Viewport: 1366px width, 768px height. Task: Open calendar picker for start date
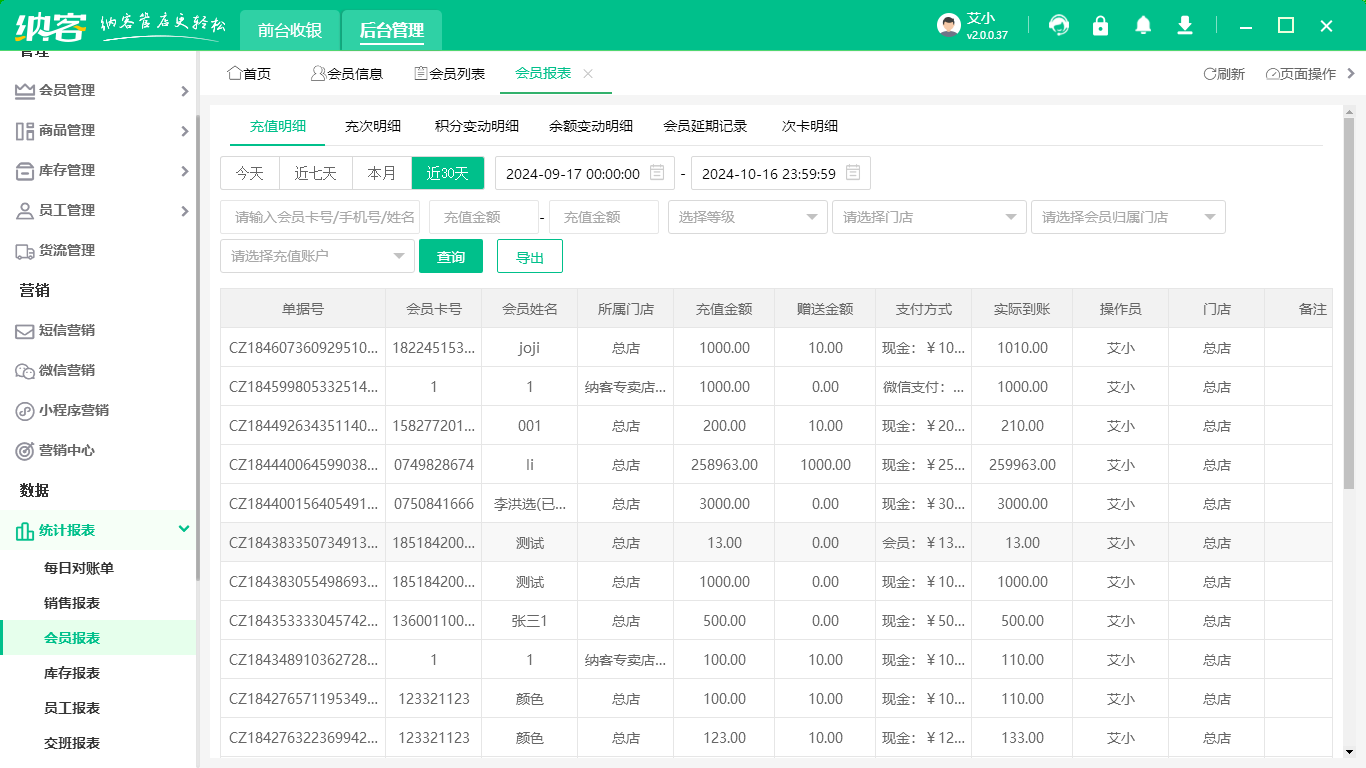coord(657,173)
